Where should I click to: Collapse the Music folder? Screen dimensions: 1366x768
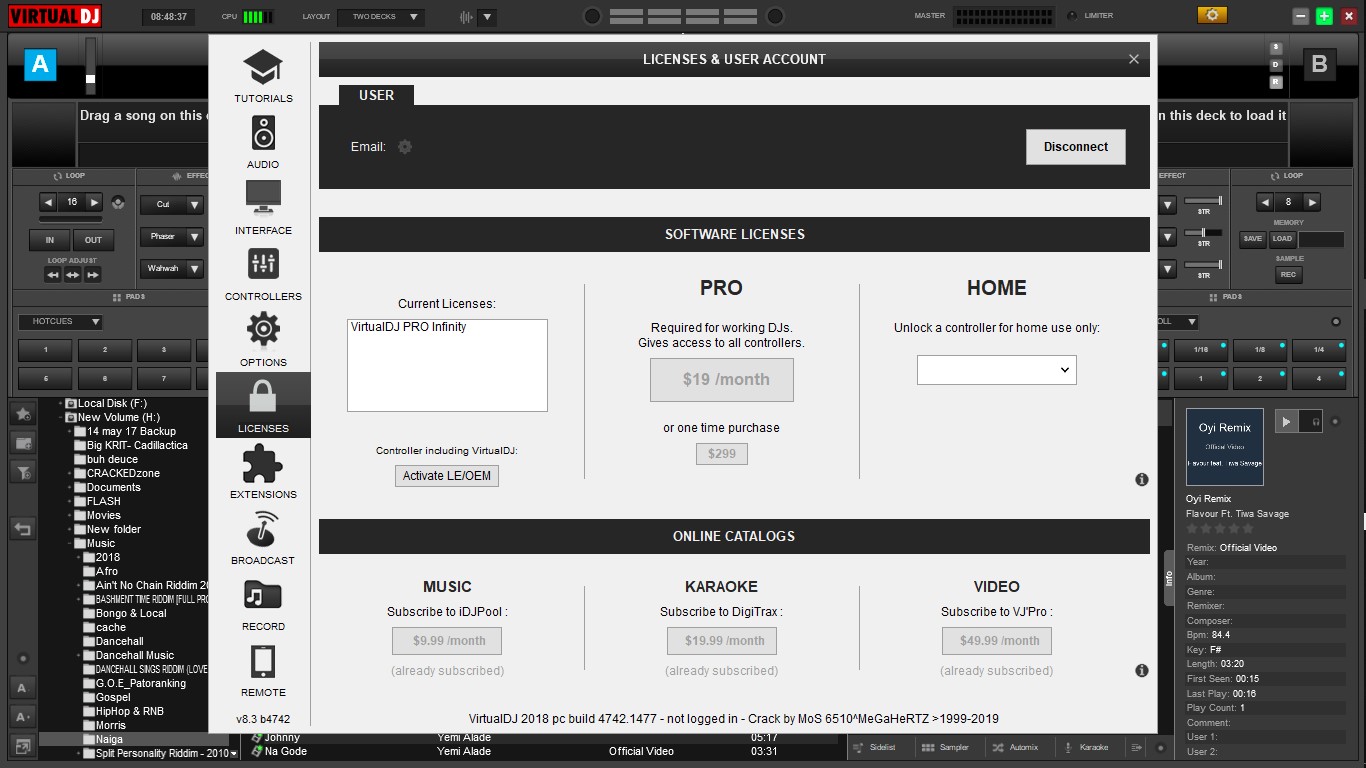click(71, 543)
